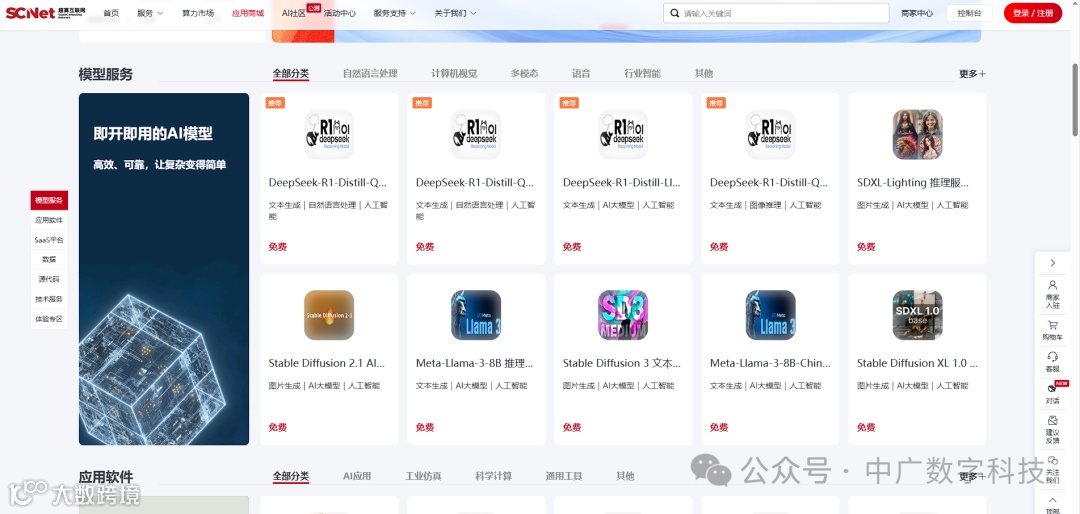1080x514 pixels.
Task: Click the Stable Diffusion 2.1 model icon
Action: coord(329,315)
